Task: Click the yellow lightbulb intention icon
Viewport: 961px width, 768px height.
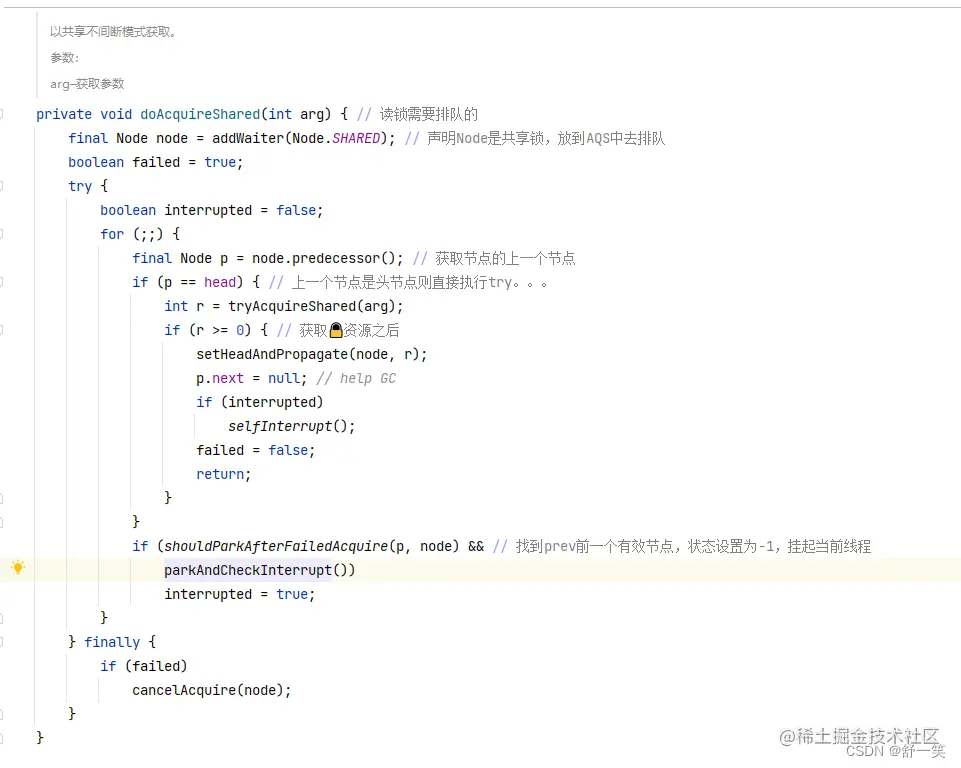Action: coord(18,567)
